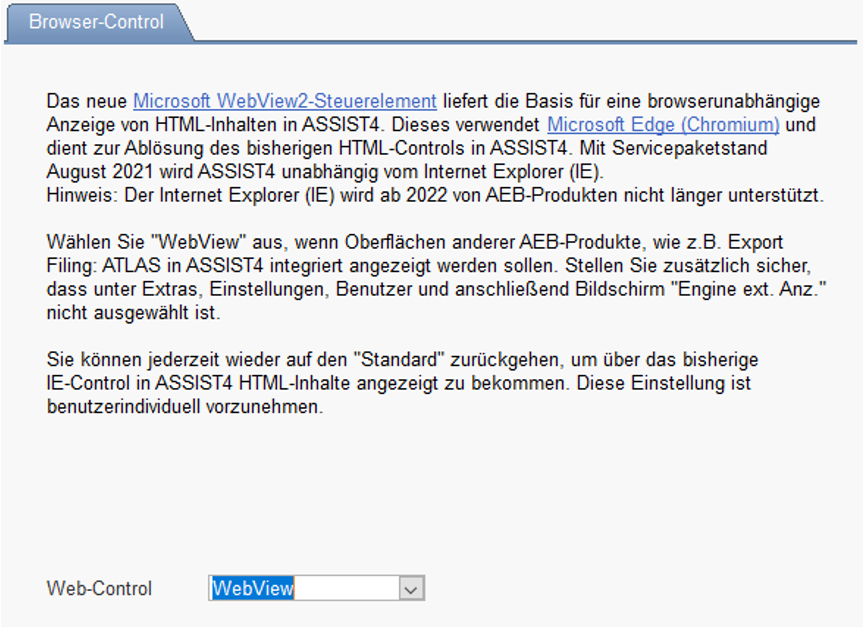Click the text "Export Filing: ATLAS"
863x627 pixels.
[110, 267]
